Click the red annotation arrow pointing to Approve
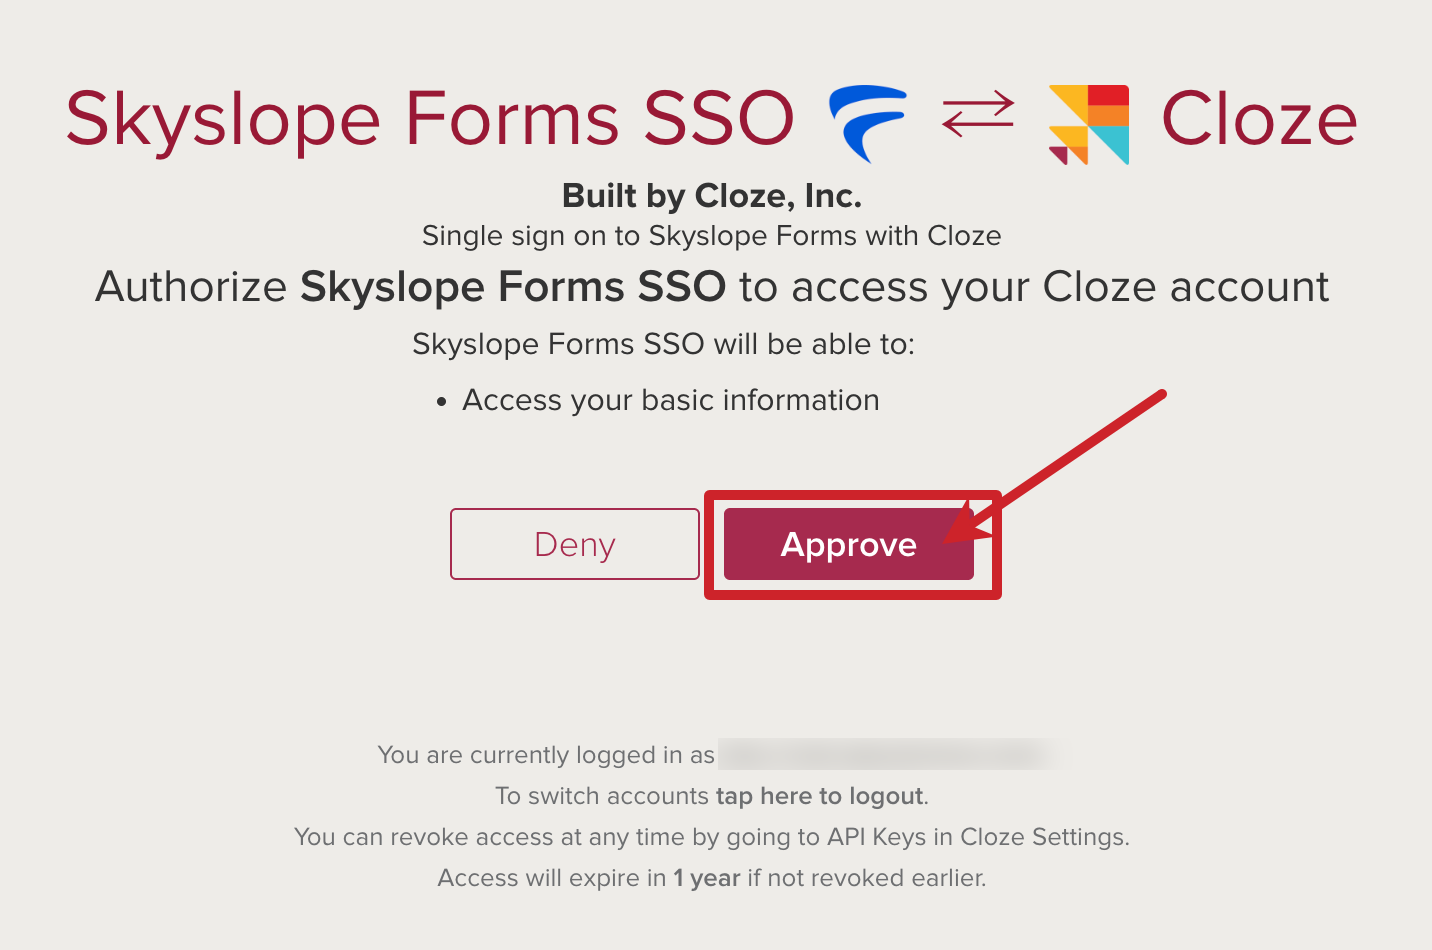This screenshot has height=950, width=1432. tap(1070, 455)
